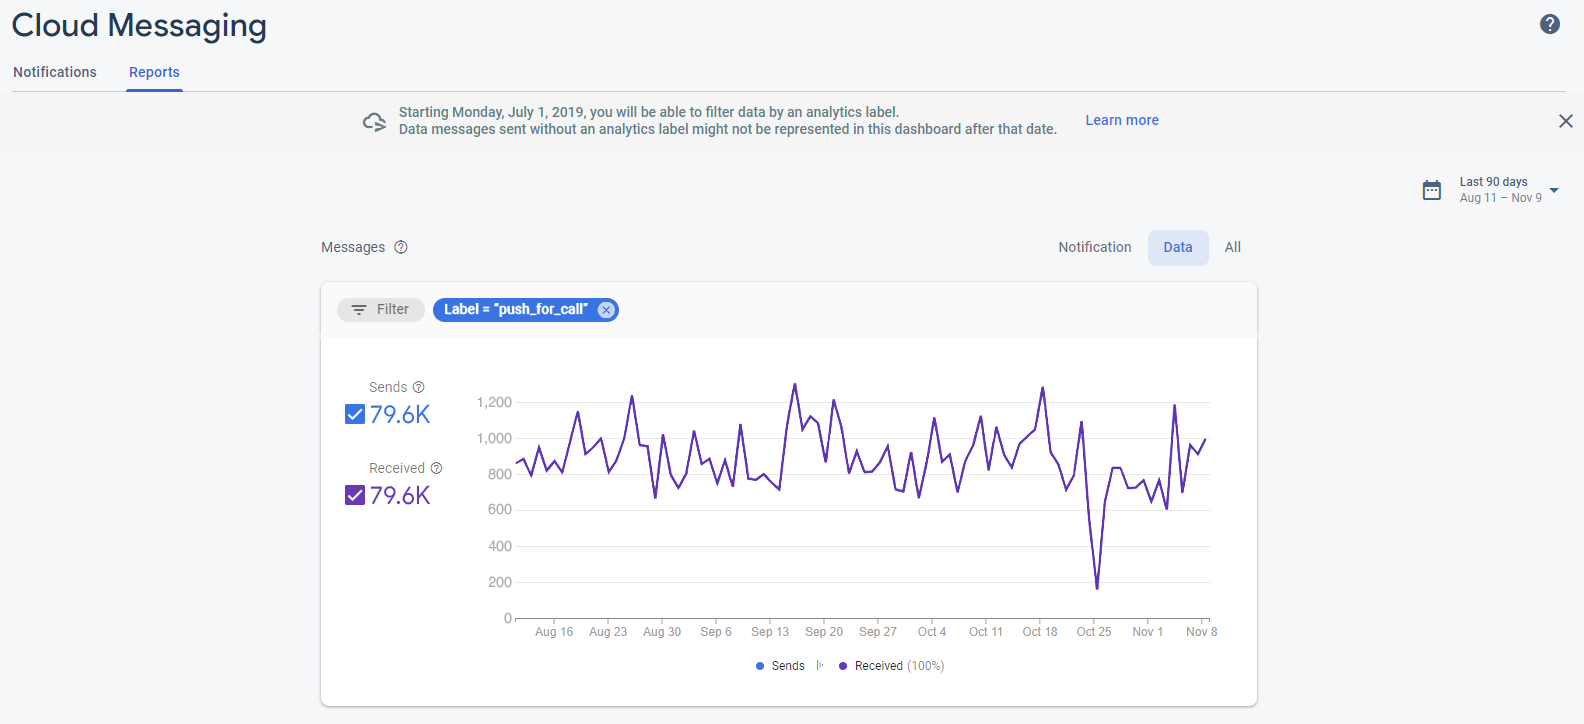Dismiss the analytics label notice banner
Screen dimensions: 1584x724
[1566, 121]
